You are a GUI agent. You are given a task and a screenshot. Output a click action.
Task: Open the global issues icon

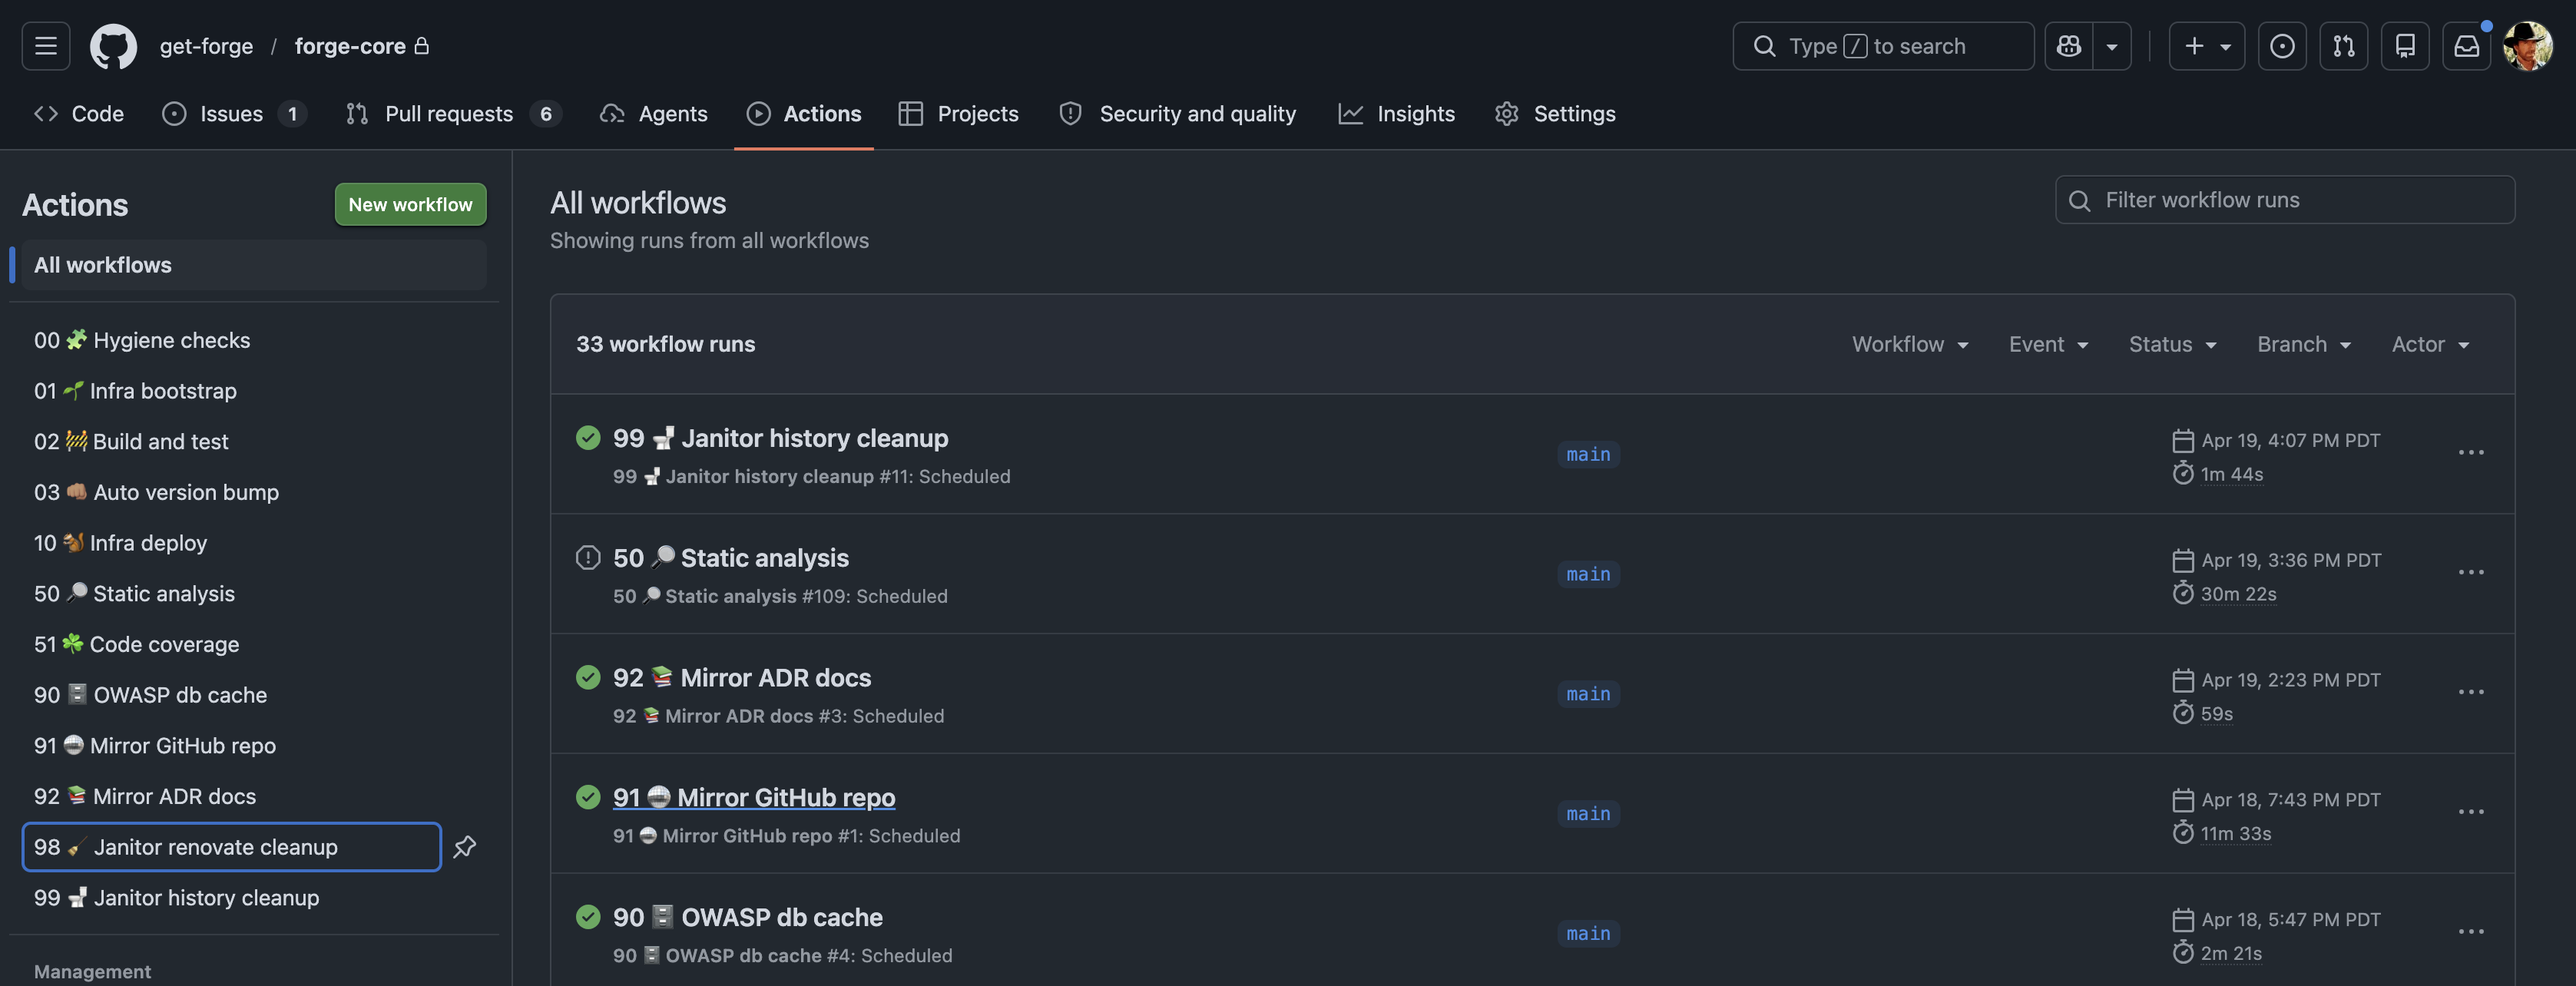tap(2282, 46)
